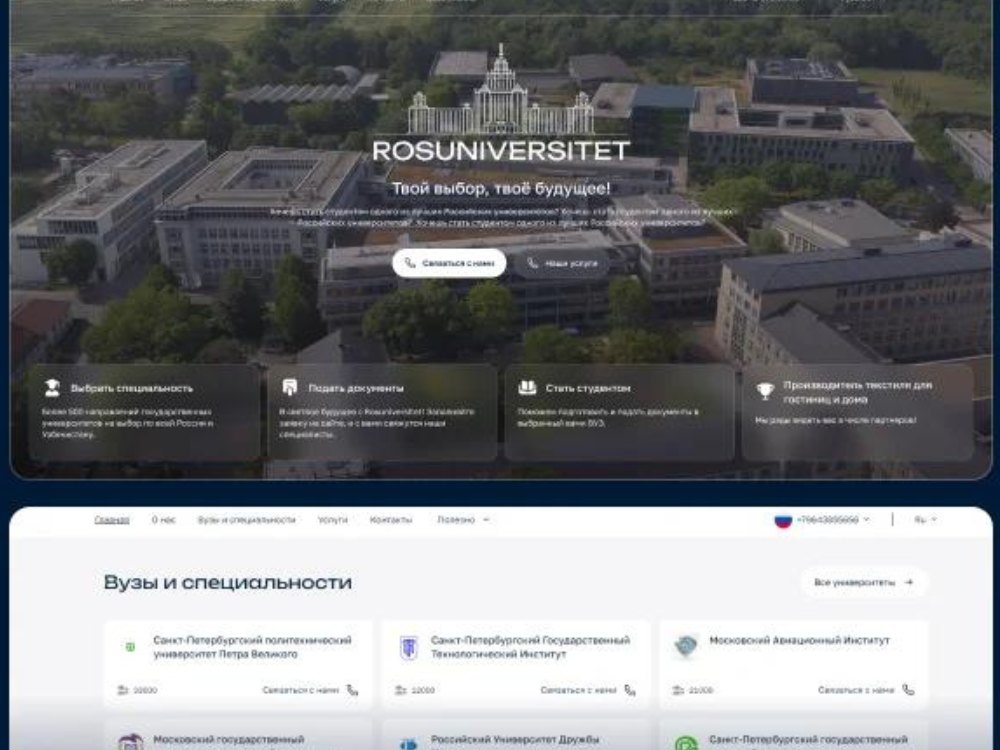
Task: Open Вузы и специальности in navigation bar
Action: (246, 520)
